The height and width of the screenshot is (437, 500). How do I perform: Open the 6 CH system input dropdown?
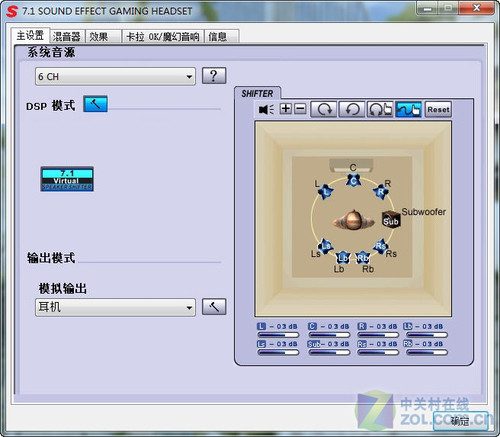(x=115, y=77)
